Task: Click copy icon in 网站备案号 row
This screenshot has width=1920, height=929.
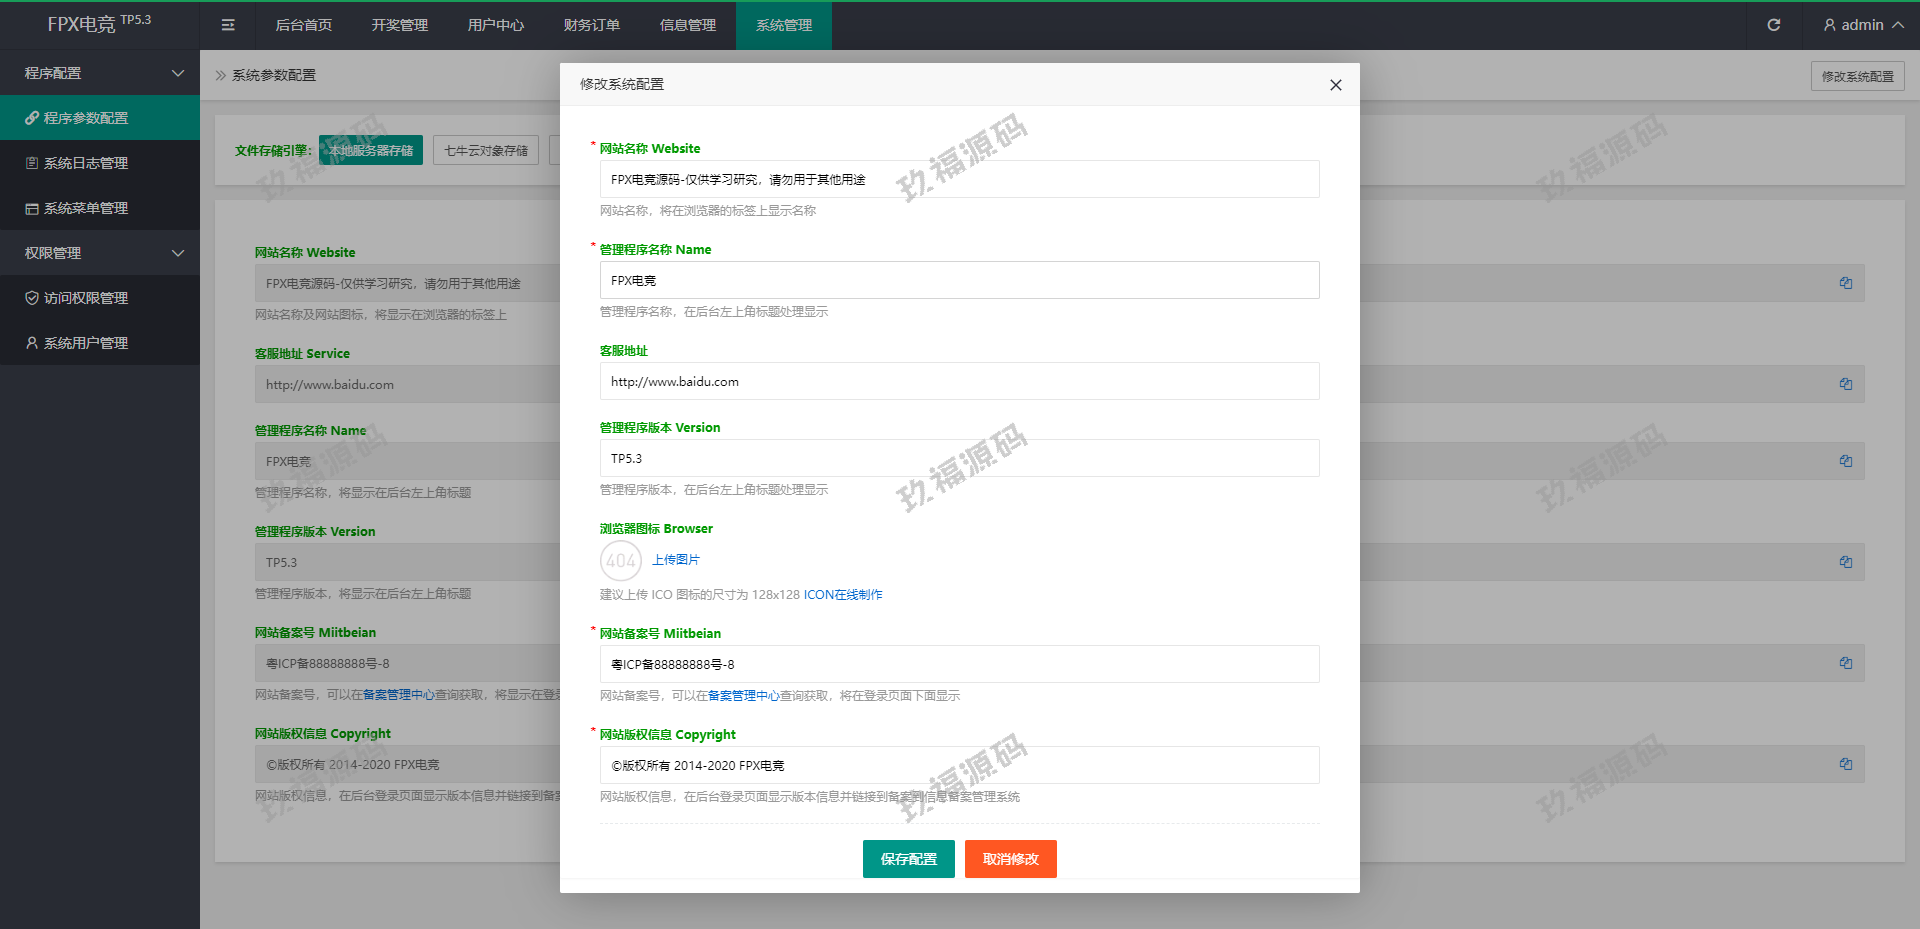Action: coord(1845,663)
